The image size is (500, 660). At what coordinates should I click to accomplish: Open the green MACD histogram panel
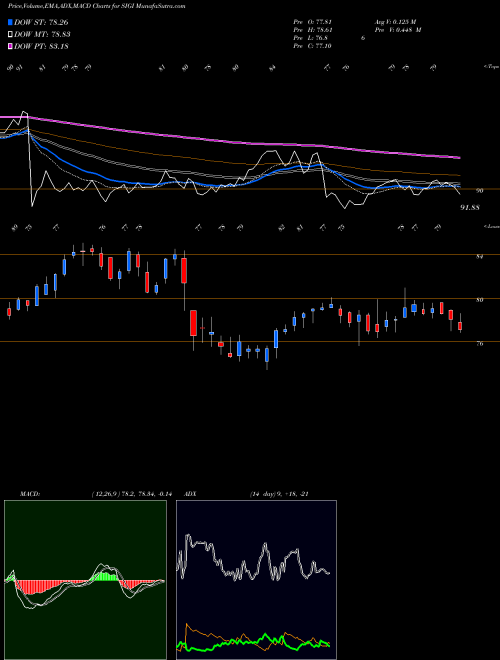pos(85,580)
